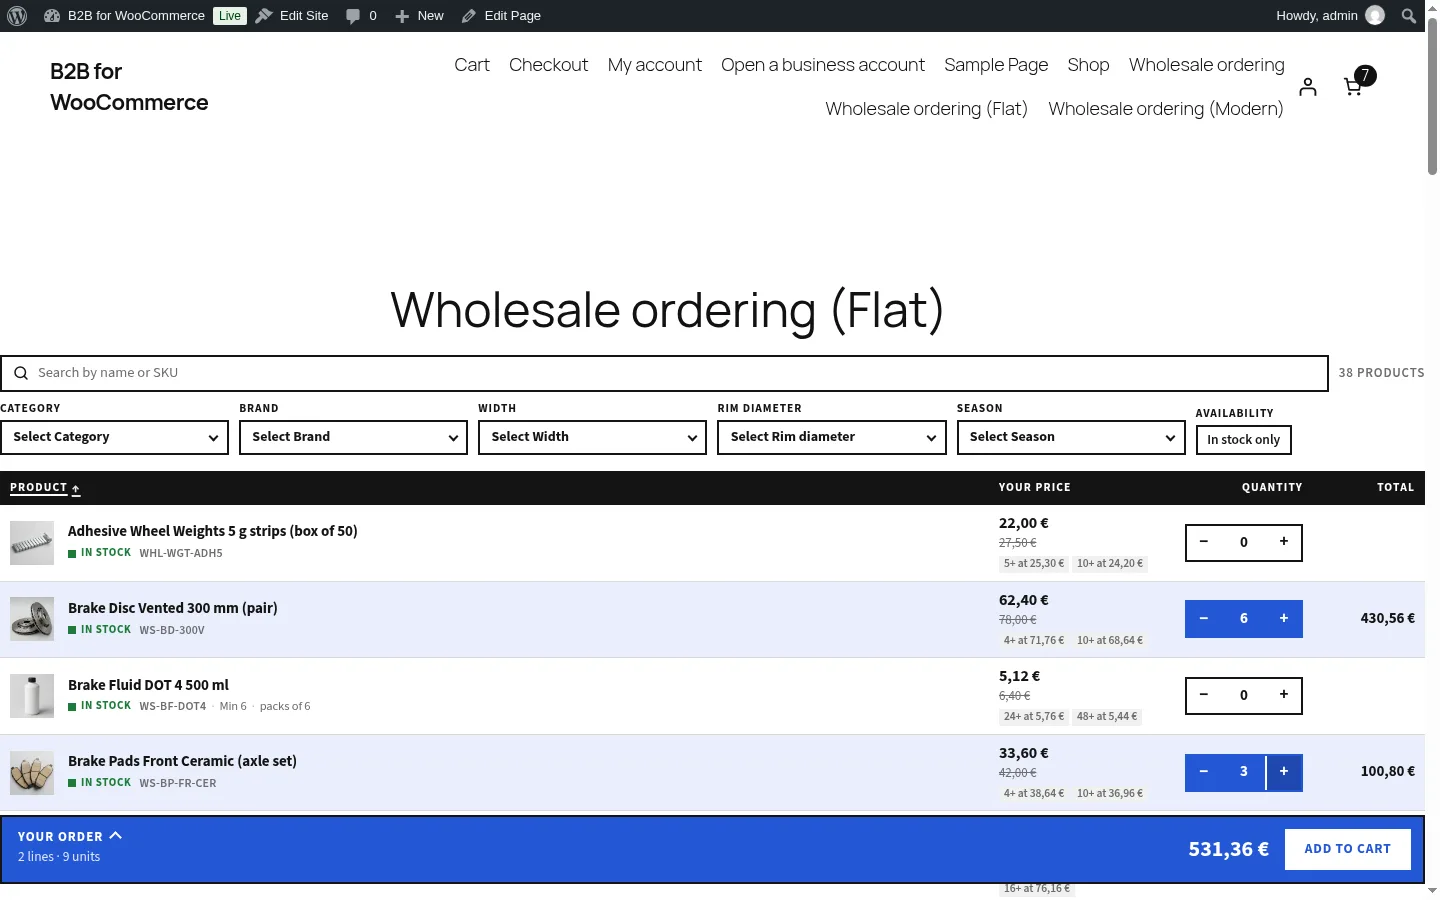Open B2B for WooCommerce dashboard link
Image resolution: width=1440 pixels, height=900 pixels.
point(125,16)
